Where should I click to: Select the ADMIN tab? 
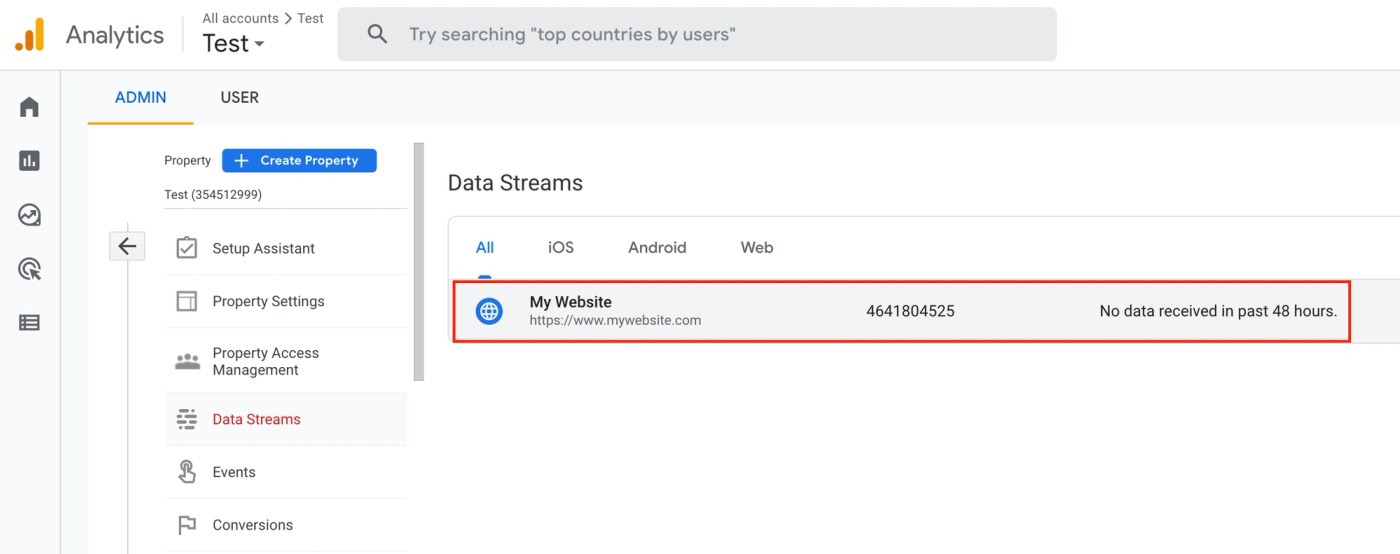(141, 98)
